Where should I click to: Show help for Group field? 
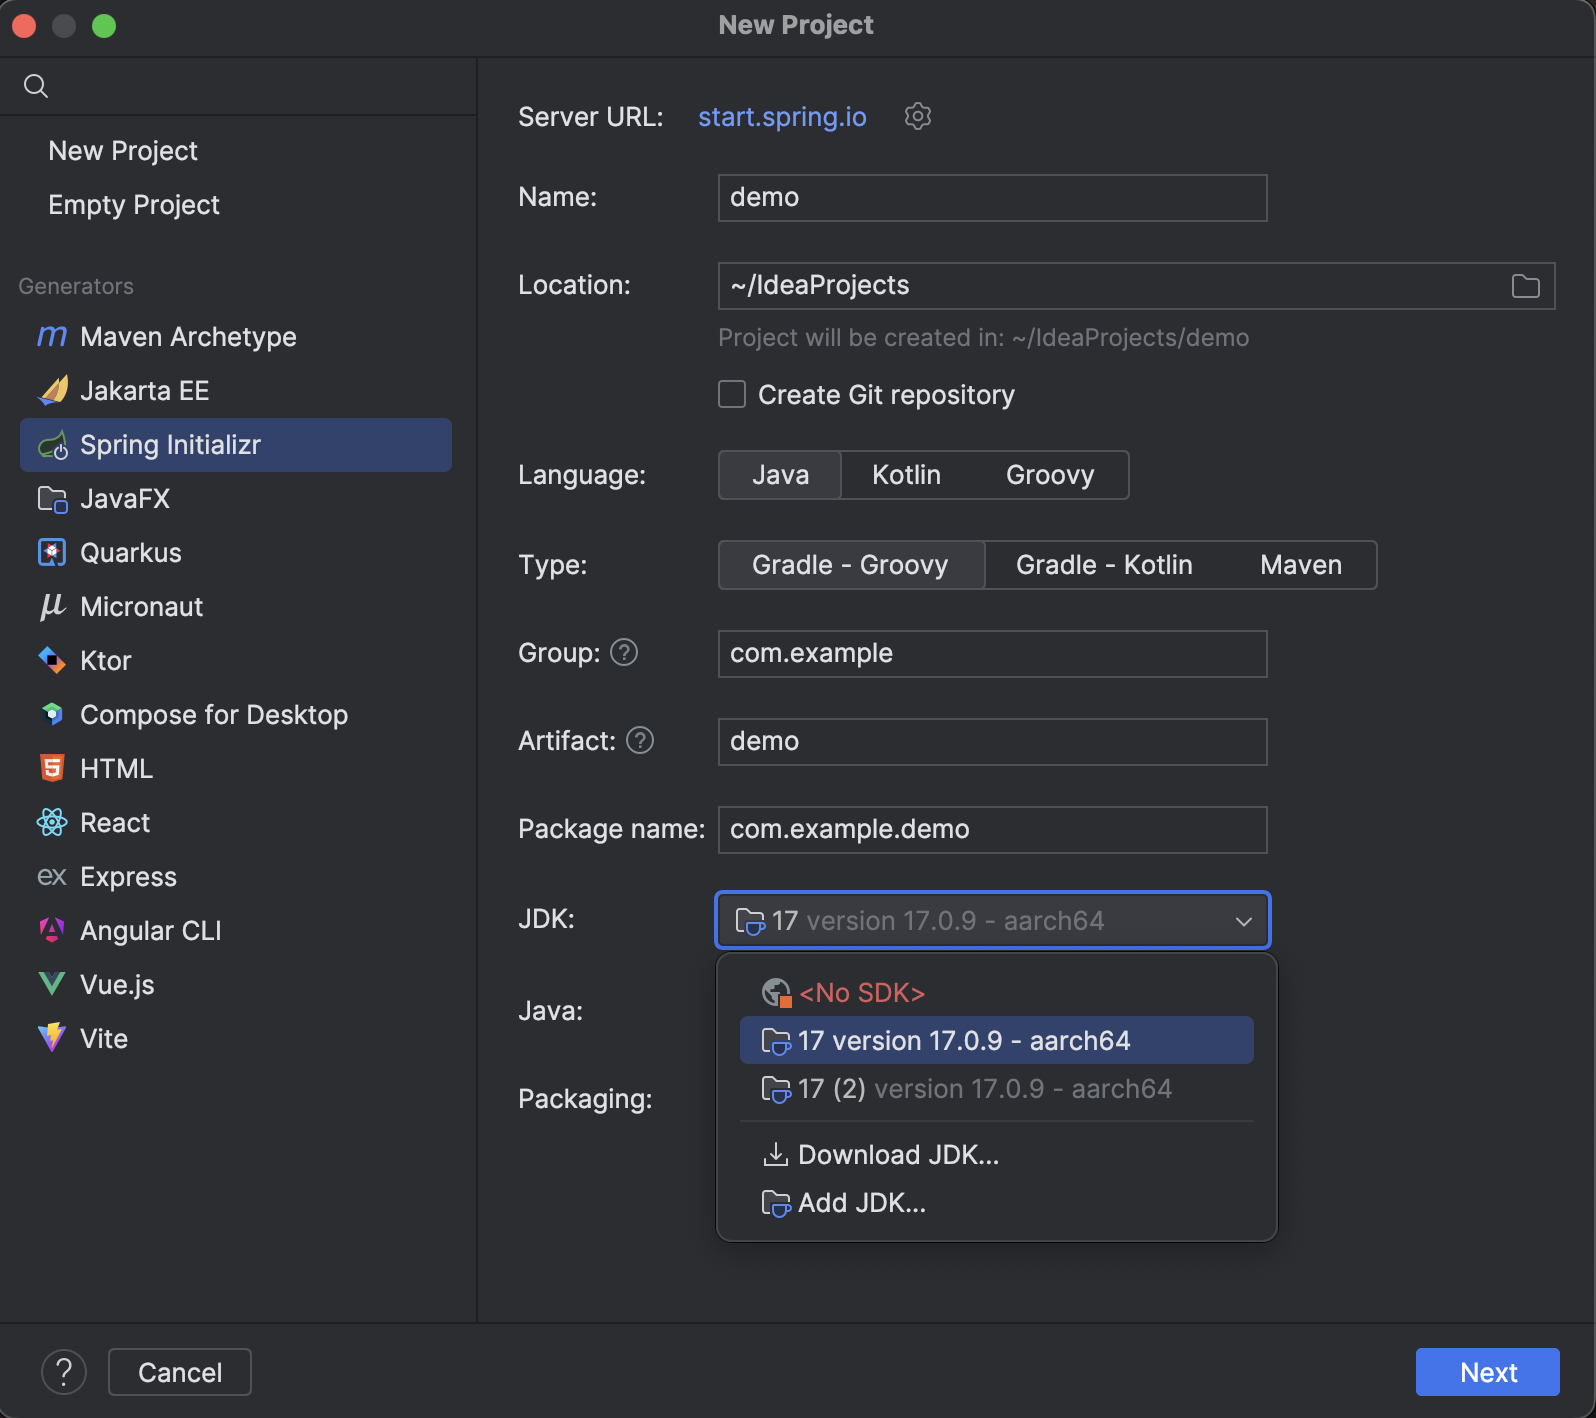624,653
